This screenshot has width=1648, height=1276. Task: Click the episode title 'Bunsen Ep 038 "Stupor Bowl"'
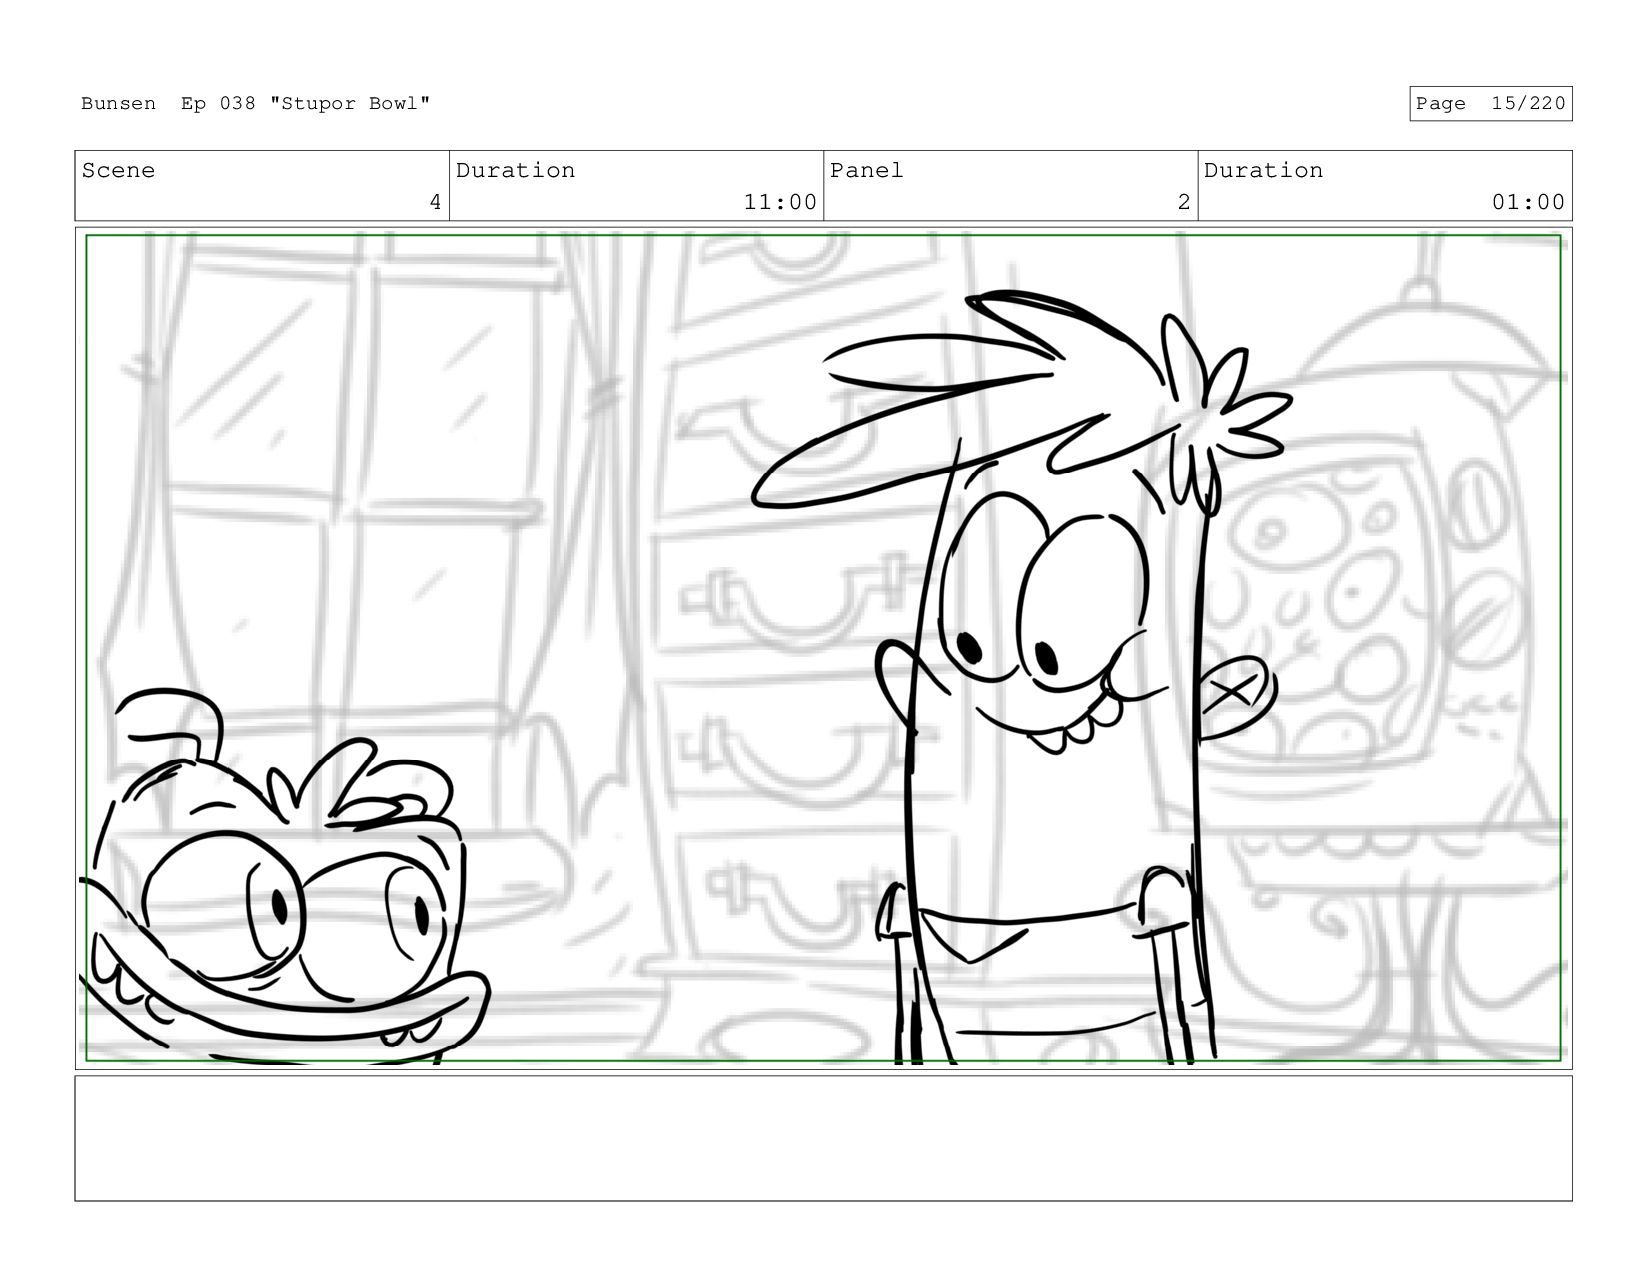coord(256,104)
